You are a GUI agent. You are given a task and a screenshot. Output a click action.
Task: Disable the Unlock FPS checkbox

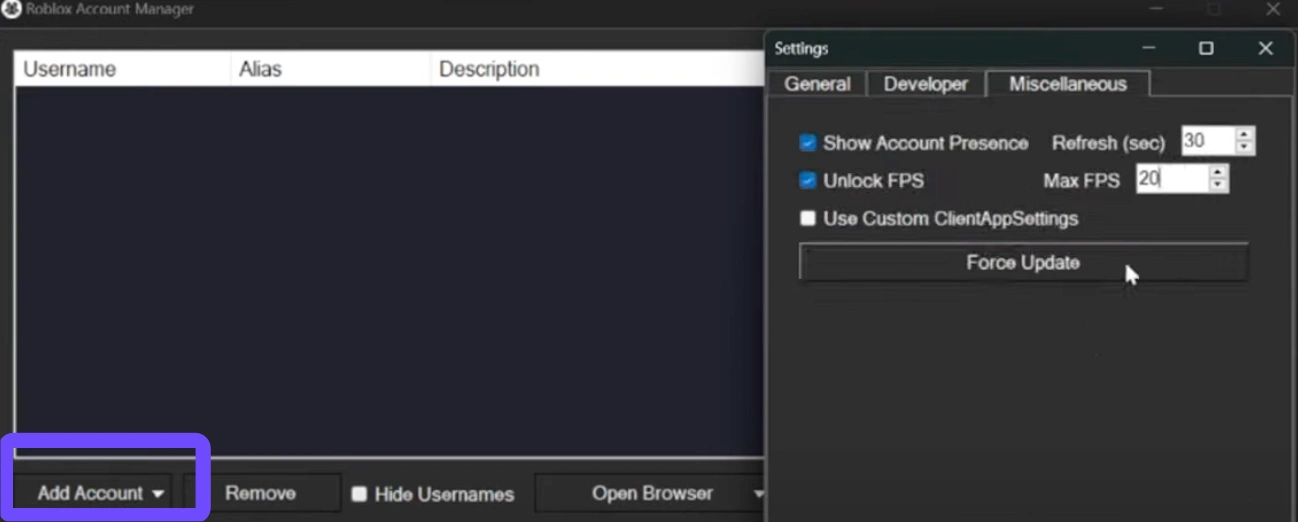click(808, 181)
